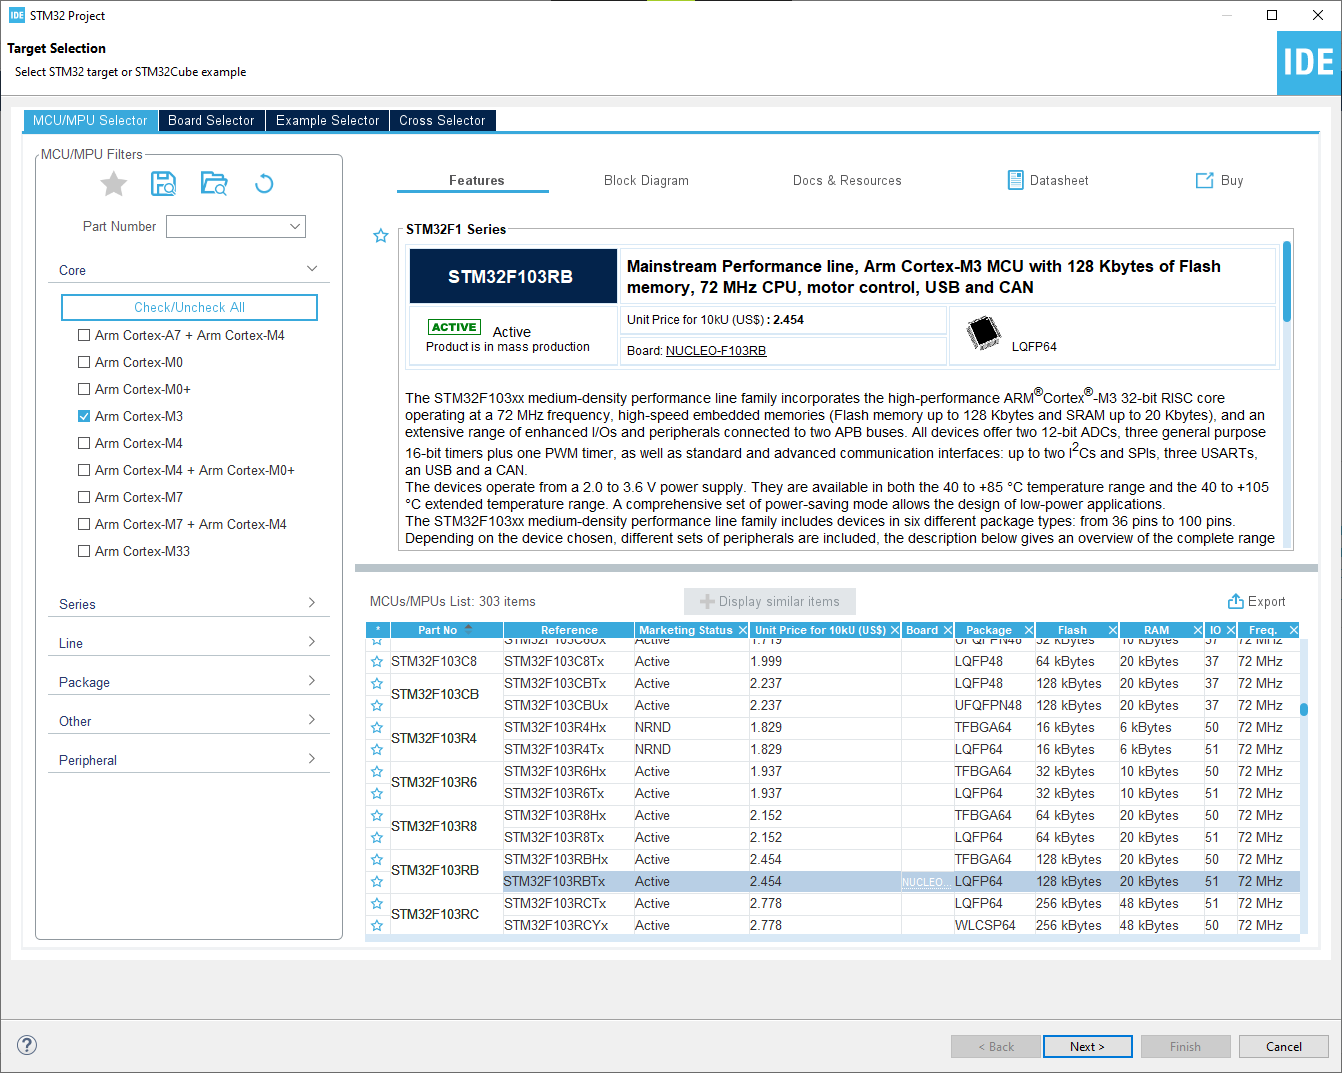The width and height of the screenshot is (1342, 1073).
Task: Favorite star for STM32F103RBTx row
Action: tap(377, 882)
